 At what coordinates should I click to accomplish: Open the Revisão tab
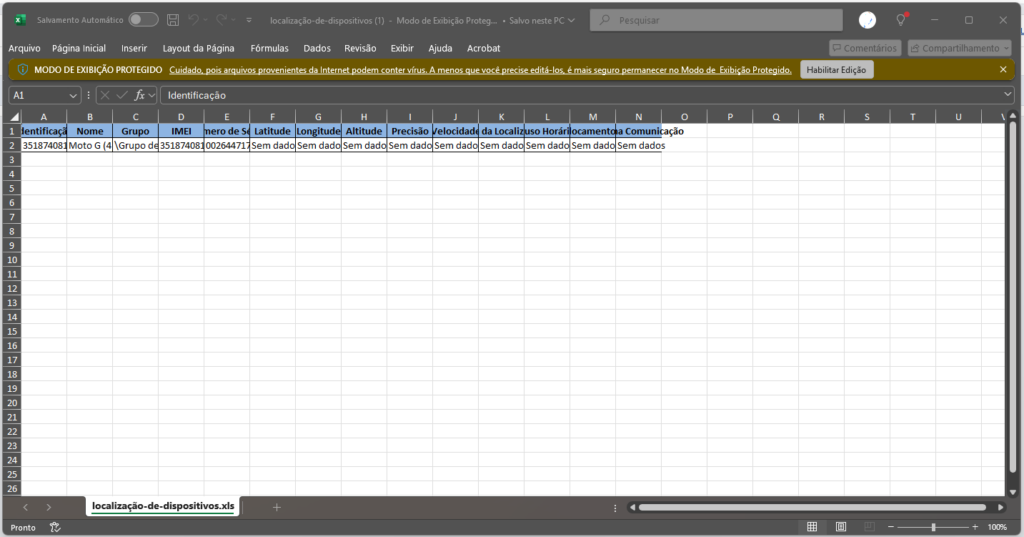[360, 48]
